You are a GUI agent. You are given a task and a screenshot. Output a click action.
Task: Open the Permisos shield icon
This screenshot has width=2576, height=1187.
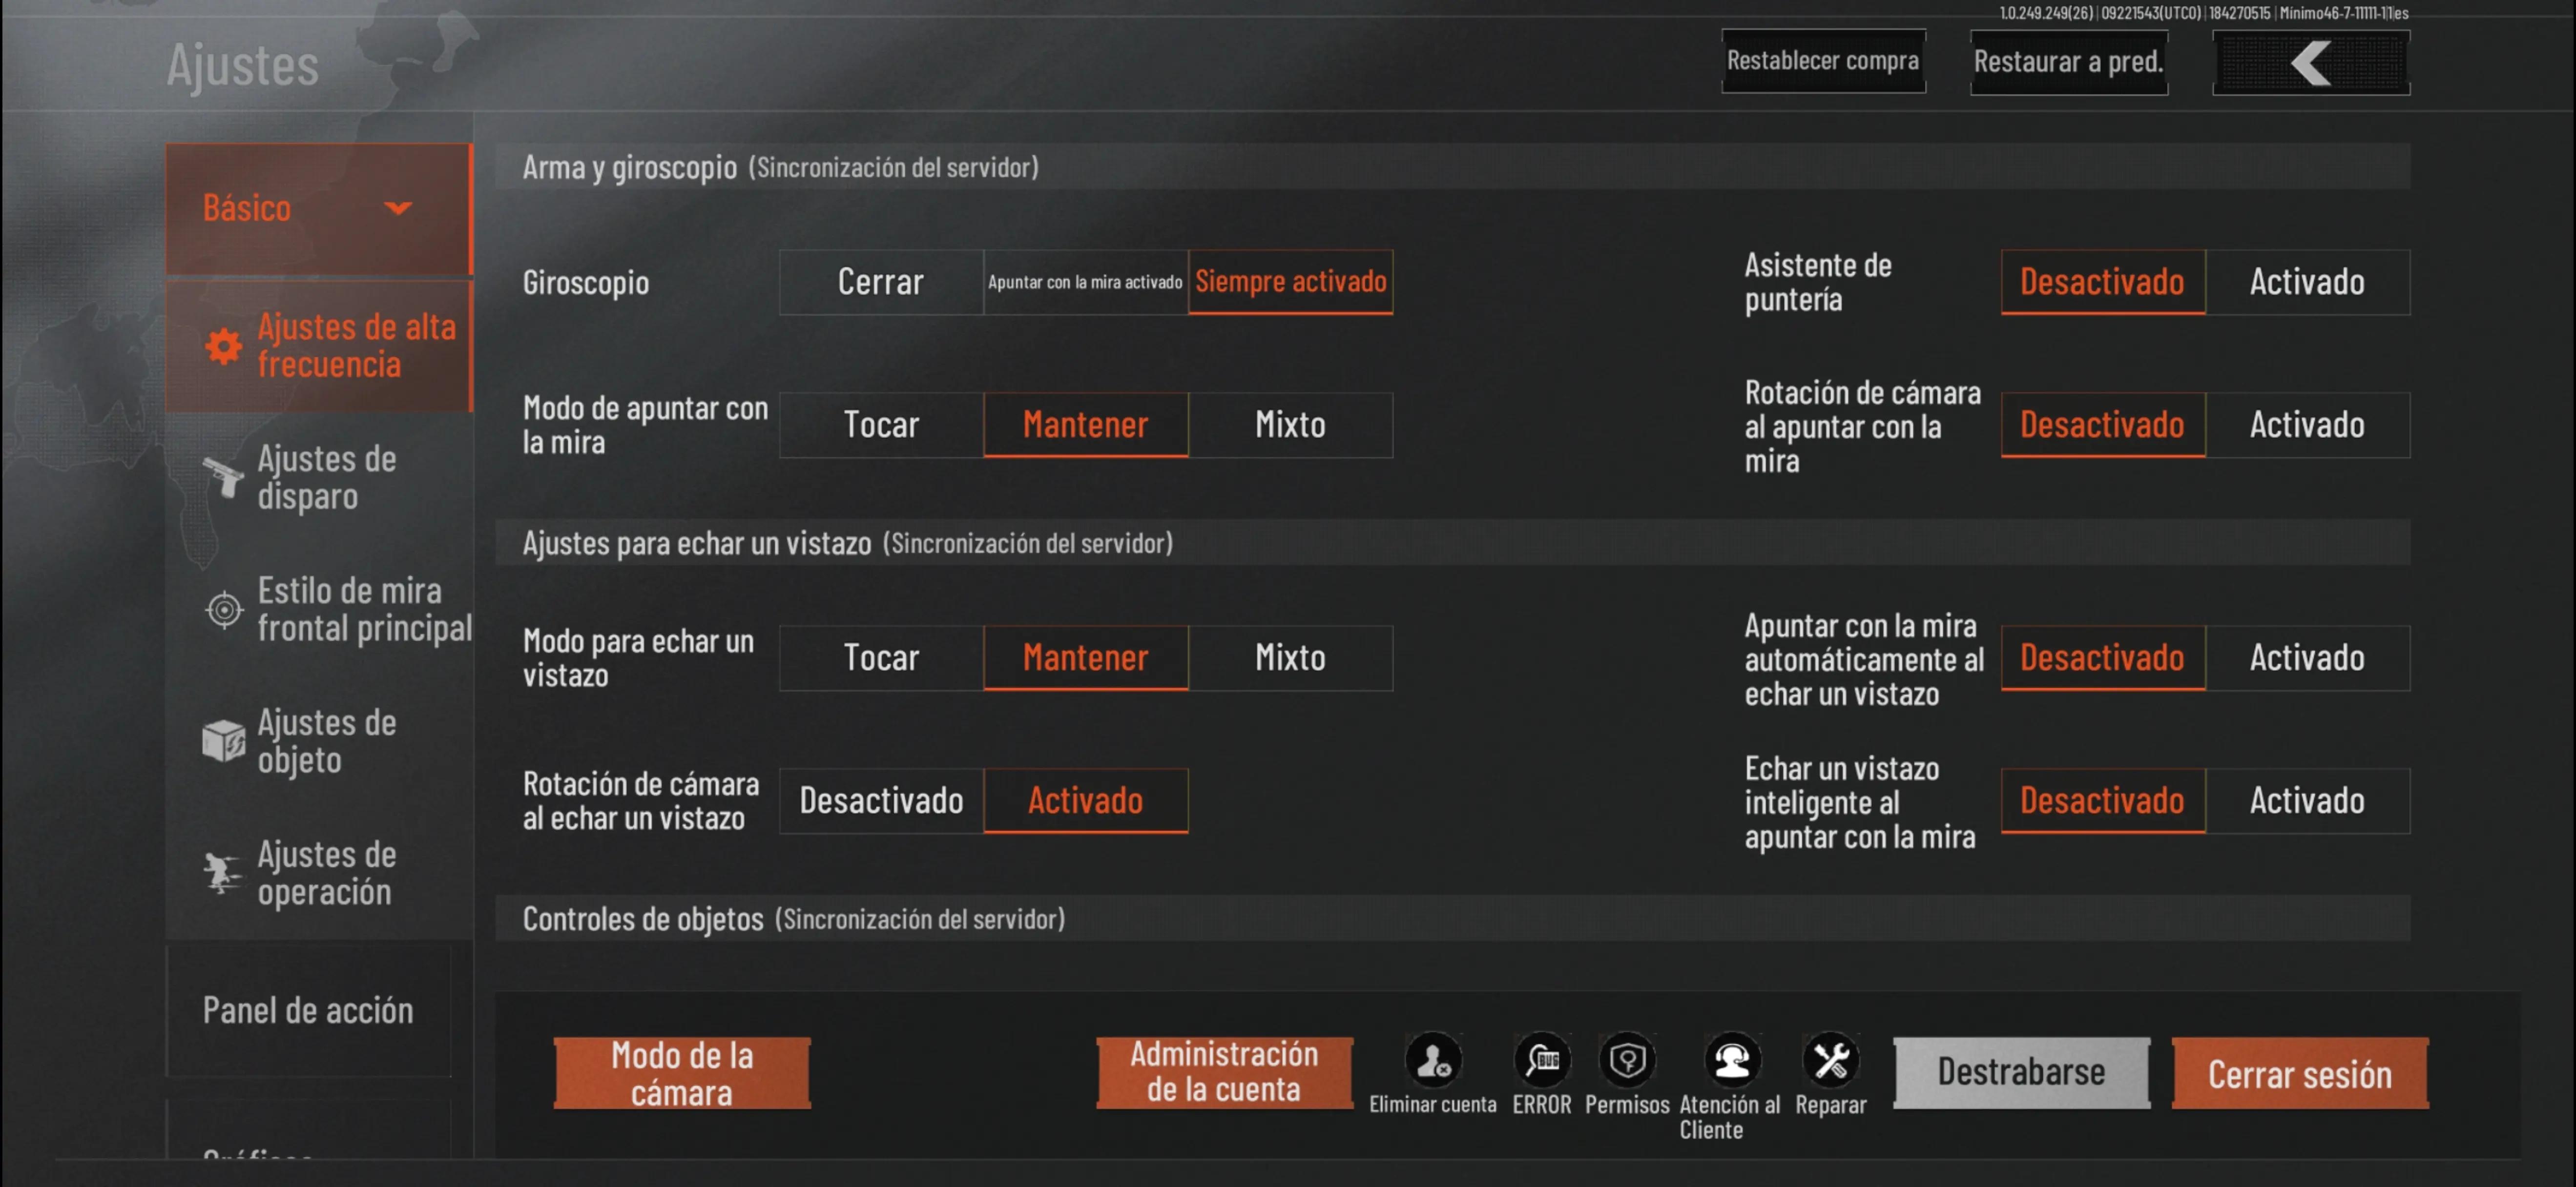[x=1627, y=1060]
